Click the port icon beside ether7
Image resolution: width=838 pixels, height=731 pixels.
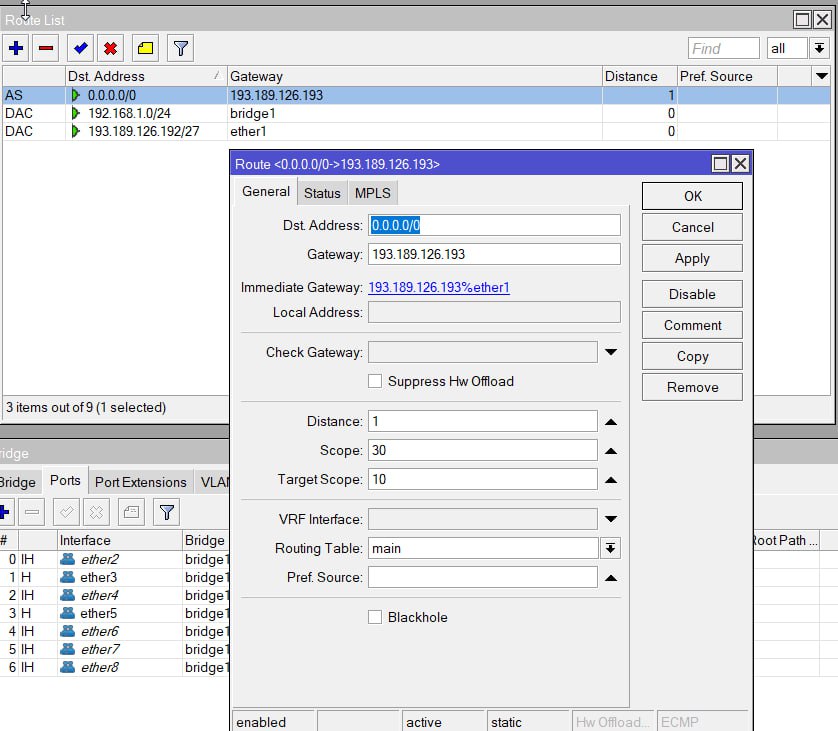click(67, 649)
